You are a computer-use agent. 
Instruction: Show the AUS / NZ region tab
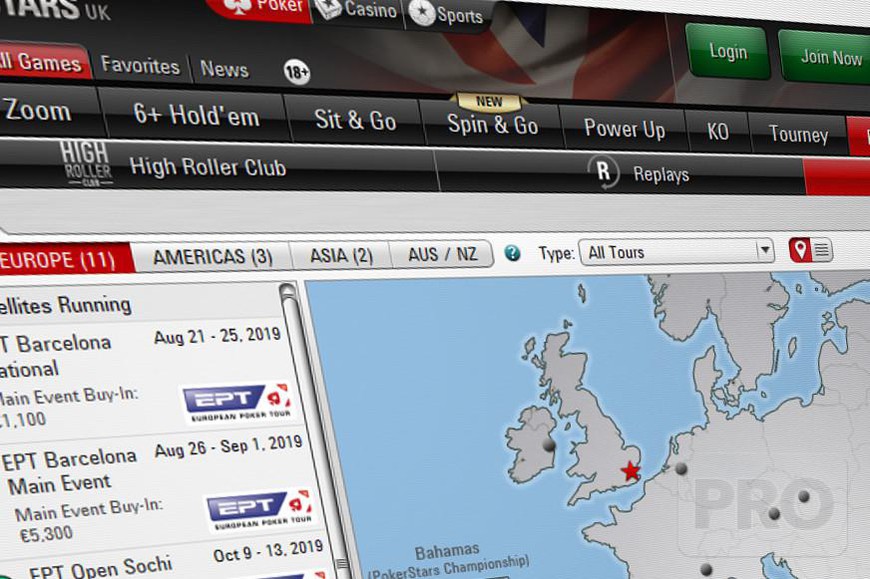click(442, 254)
